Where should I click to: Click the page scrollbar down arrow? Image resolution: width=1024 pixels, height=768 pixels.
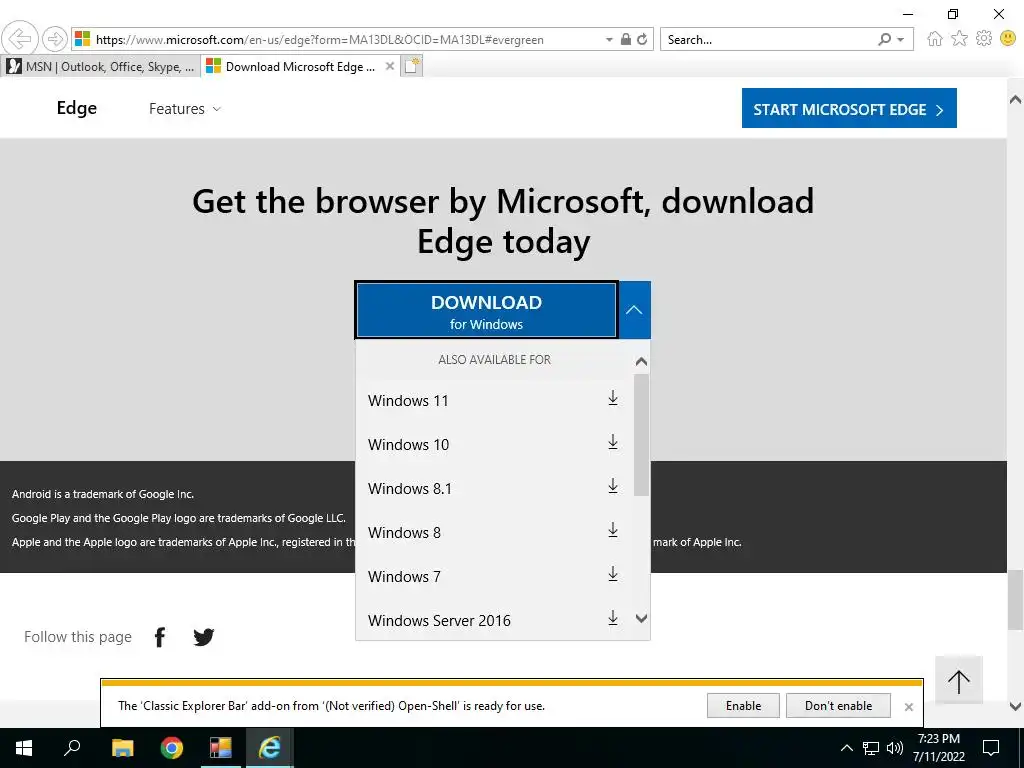(x=1016, y=706)
